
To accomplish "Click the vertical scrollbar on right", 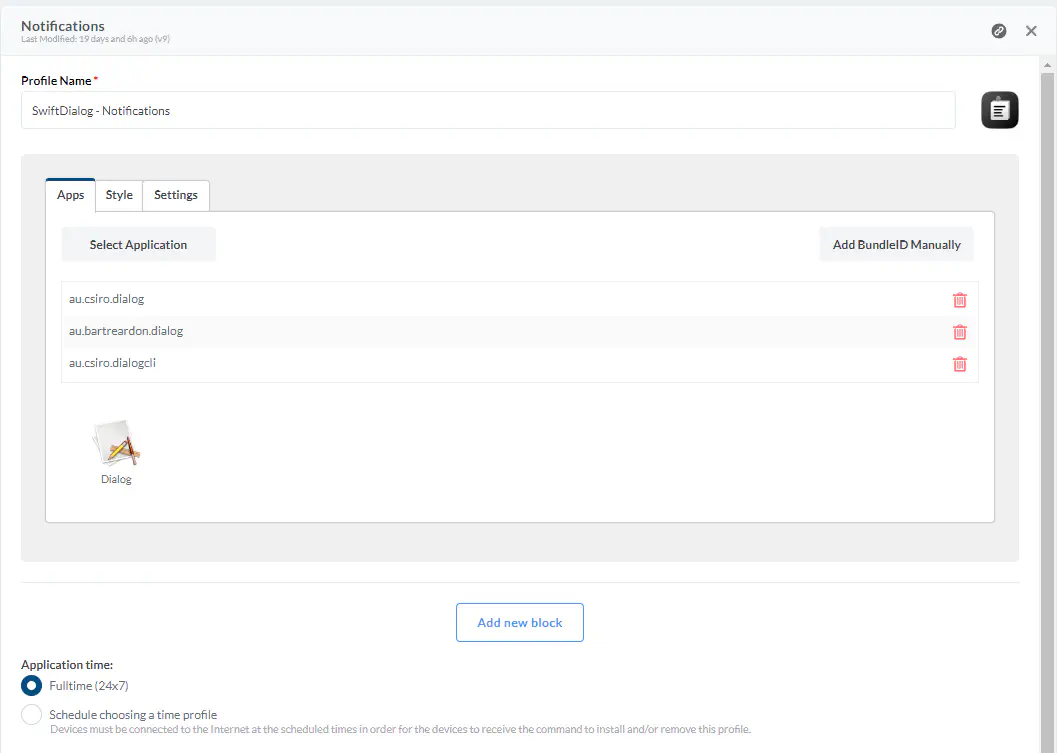I will (x=1047, y=400).
